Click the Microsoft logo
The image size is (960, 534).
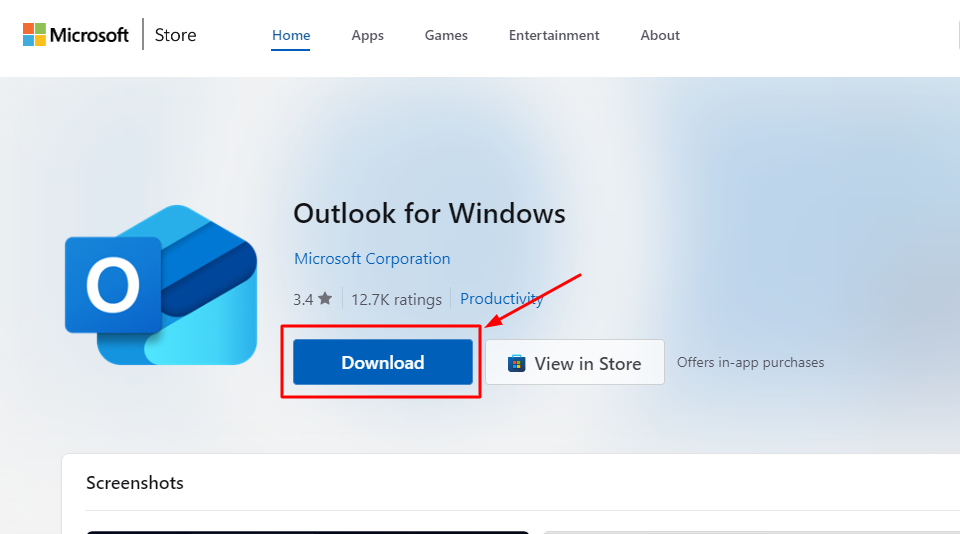point(75,35)
